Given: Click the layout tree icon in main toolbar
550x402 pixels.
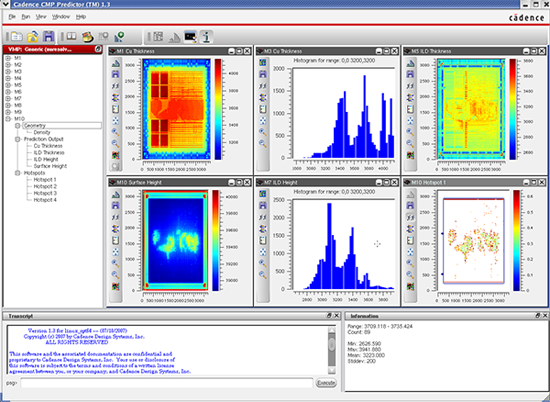Looking at the screenshot, I should point(158,36).
